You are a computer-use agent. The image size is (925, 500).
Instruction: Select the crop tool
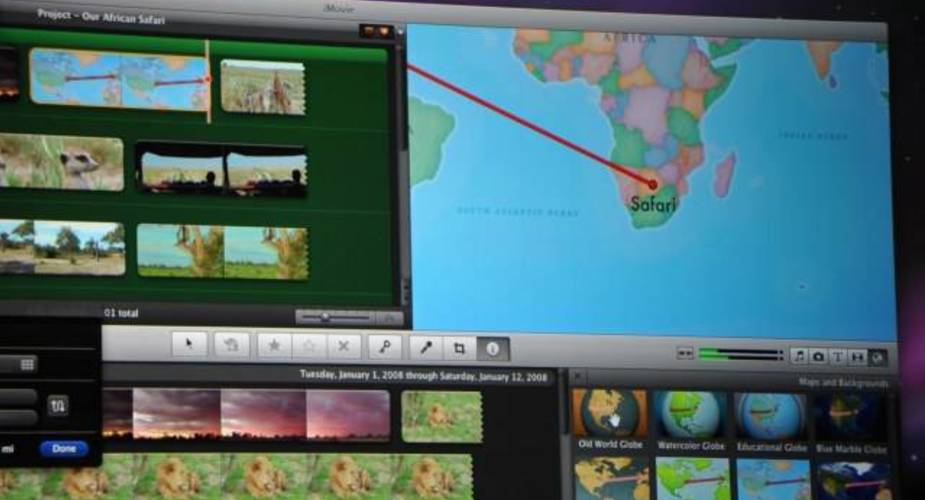click(x=459, y=348)
